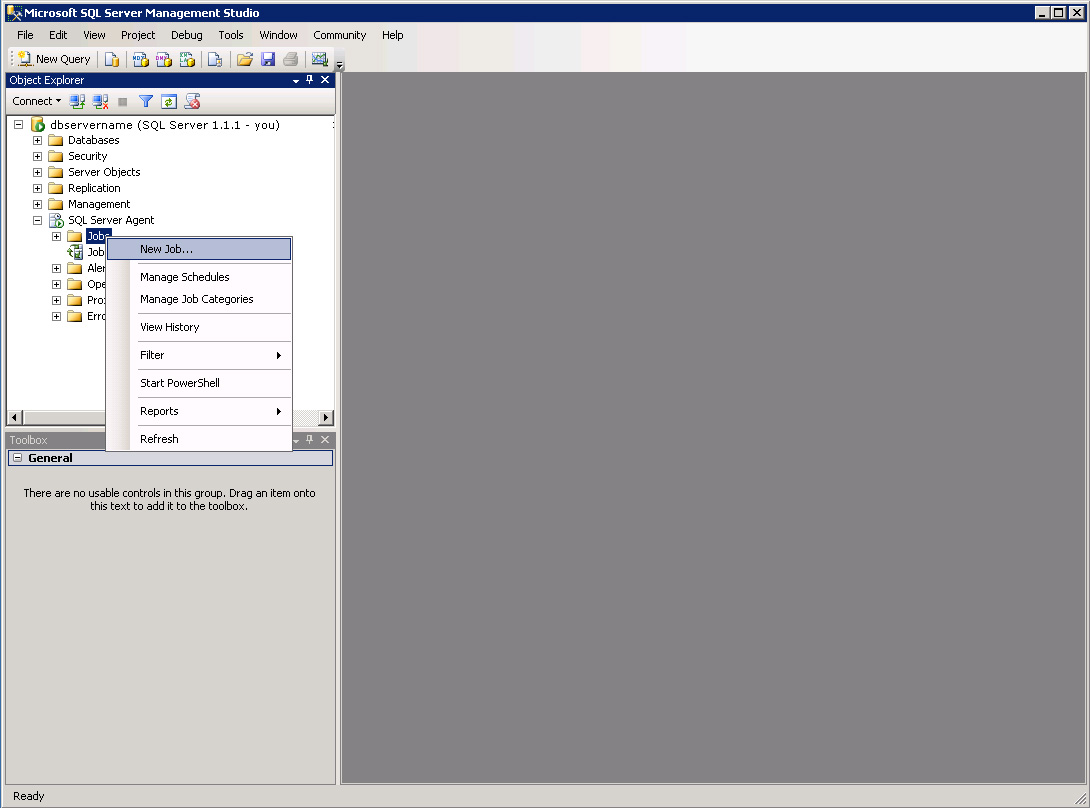Image resolution: width=1090 pixels, height=808 pixels.
Task: Select the Server Objects tree item
Action: [x=104, y=172]
